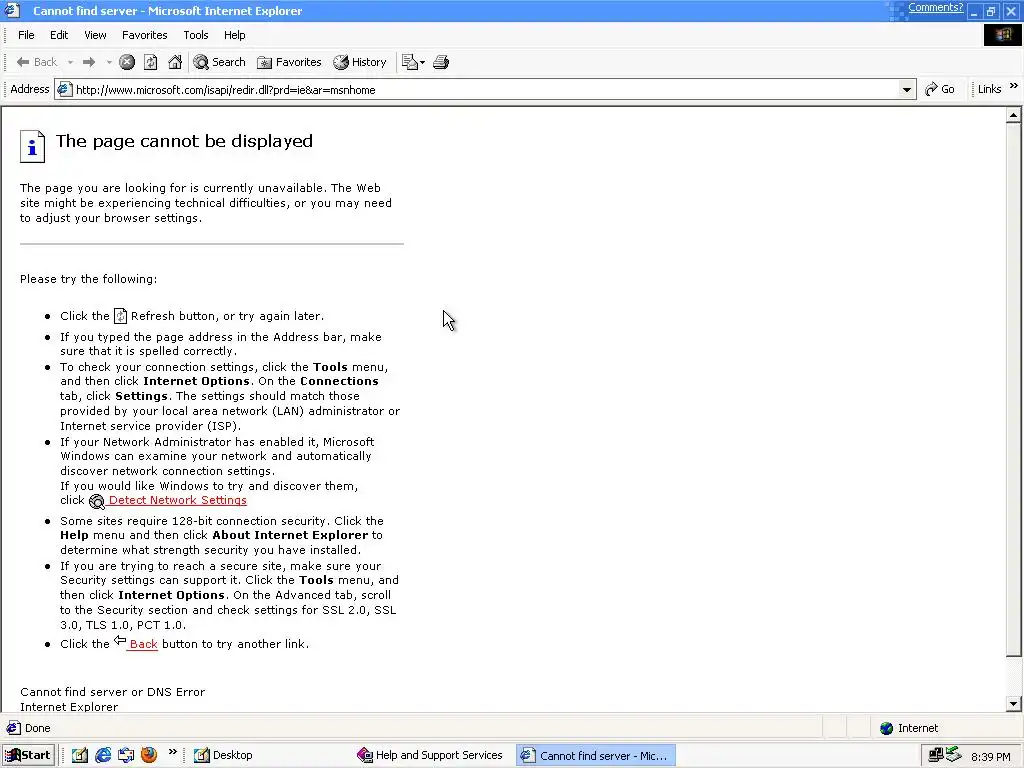Expand the Address bar dropdown list
This screenshot has height=768, width=1024.
click(906, 90)
